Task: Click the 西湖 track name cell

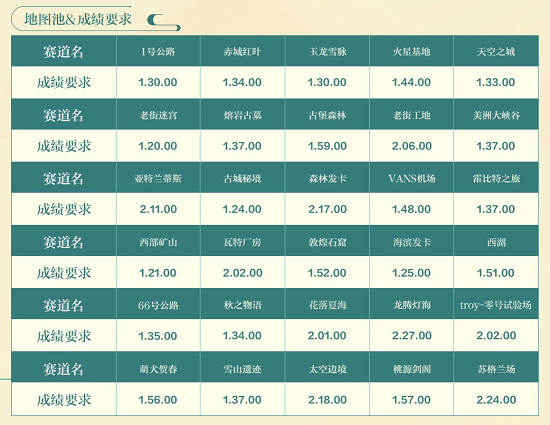Action: coord(496,242)
